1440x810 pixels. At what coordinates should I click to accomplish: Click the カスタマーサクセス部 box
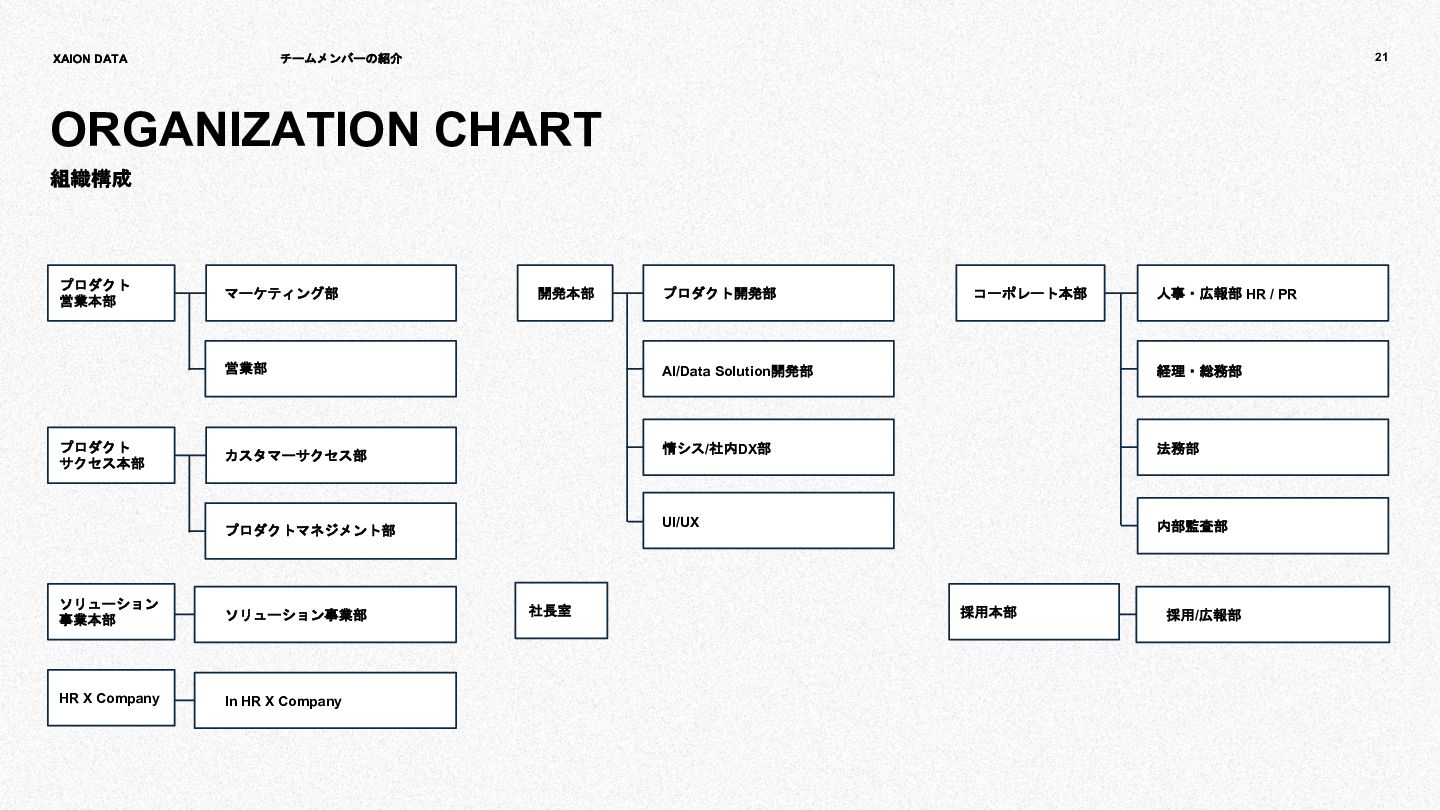tap(331, 455)
